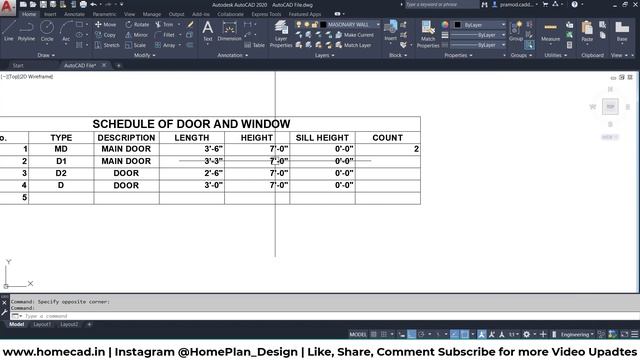Toggle object snap tracking in status bar
The height and width of the screenshot is (360, 640).
(x=454, y=334)
